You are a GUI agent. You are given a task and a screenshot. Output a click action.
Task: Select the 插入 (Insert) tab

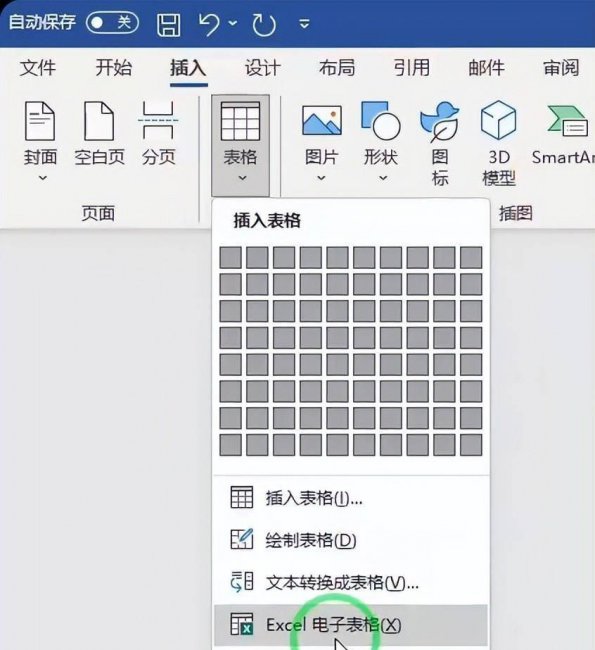coord(188,68)
